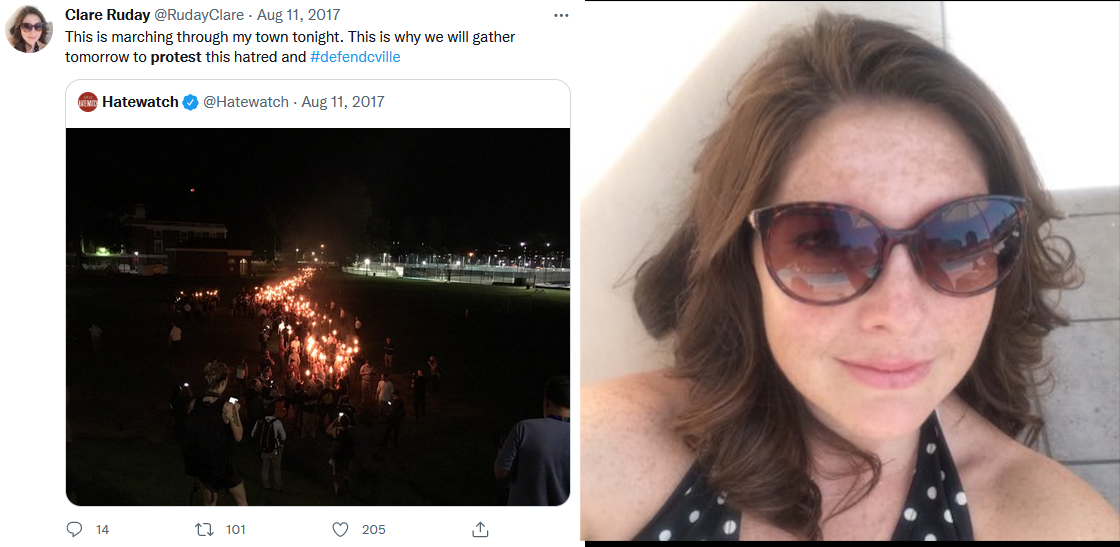Click the 101 retweets count
The image size is (1120, 547).
tap(235, 529)
